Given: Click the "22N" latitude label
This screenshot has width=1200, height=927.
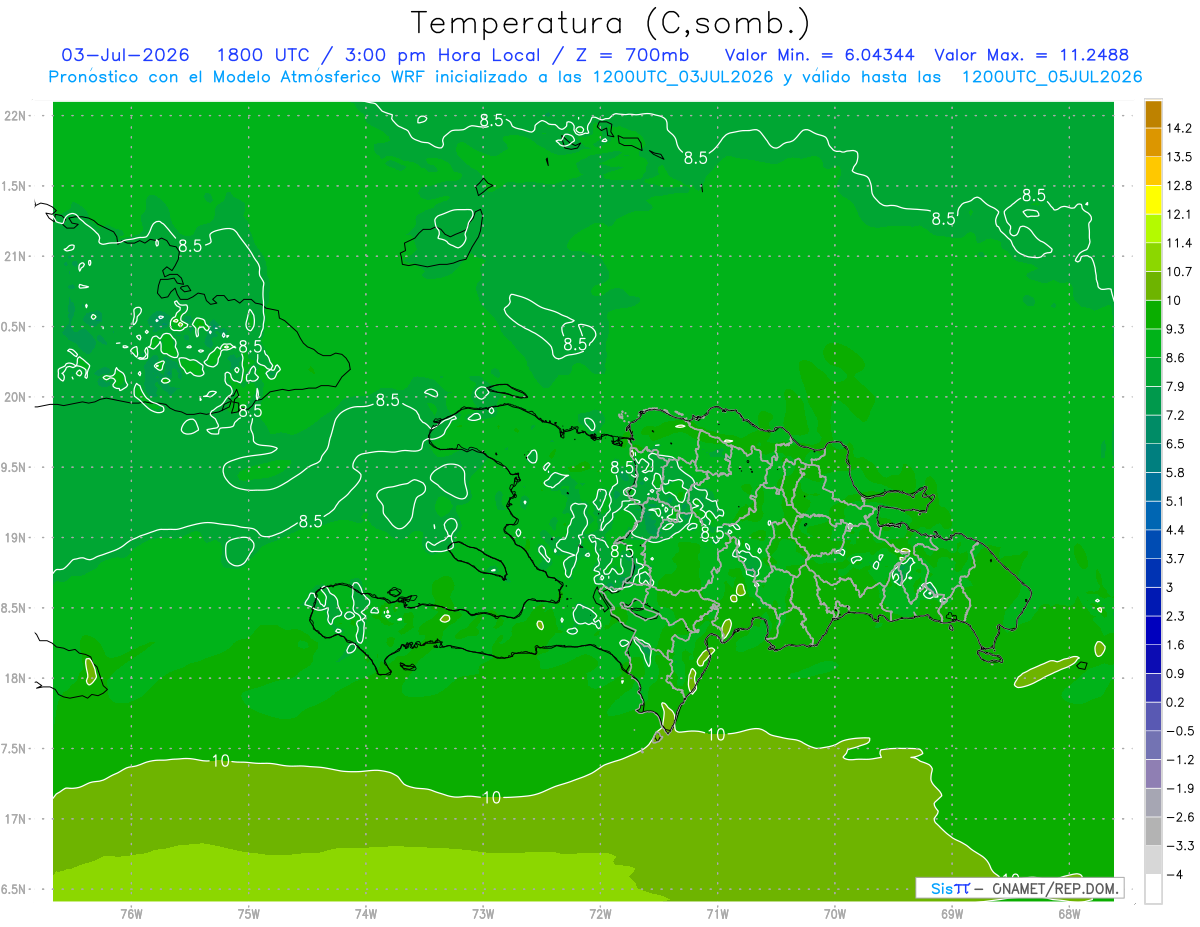Looking at the screenshot, I should (15, 116).
